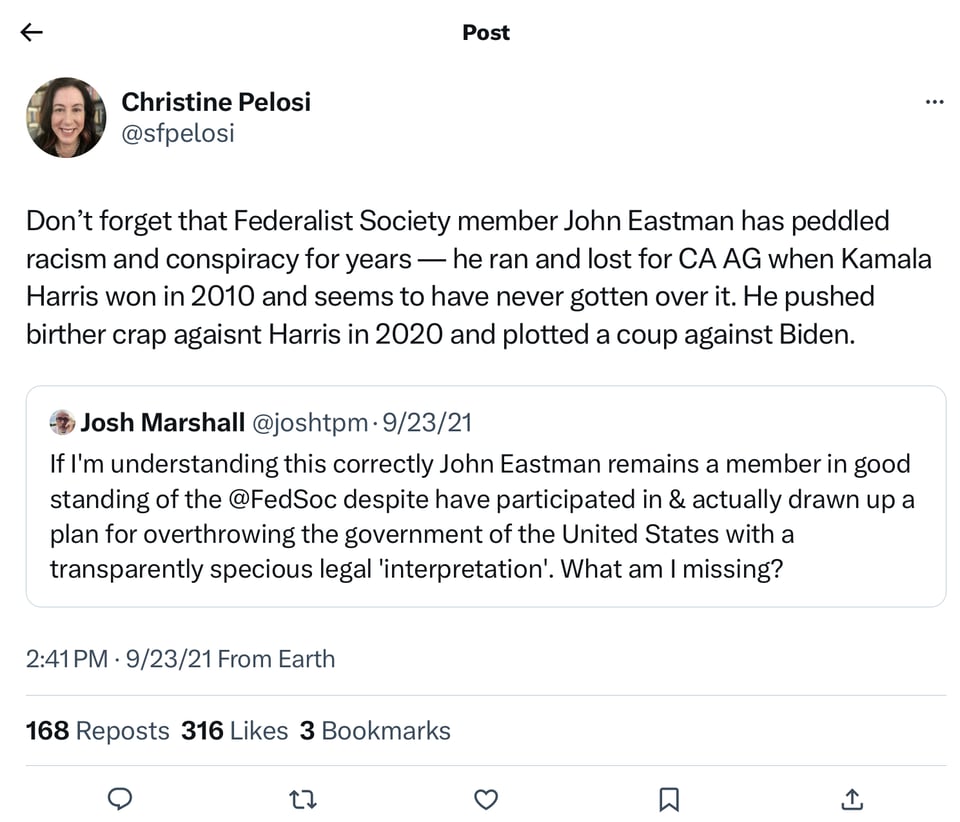Open the three-dot more options menu
Image resolution: width=960 pixels, height=822 pixels.
tap(934, 102)
